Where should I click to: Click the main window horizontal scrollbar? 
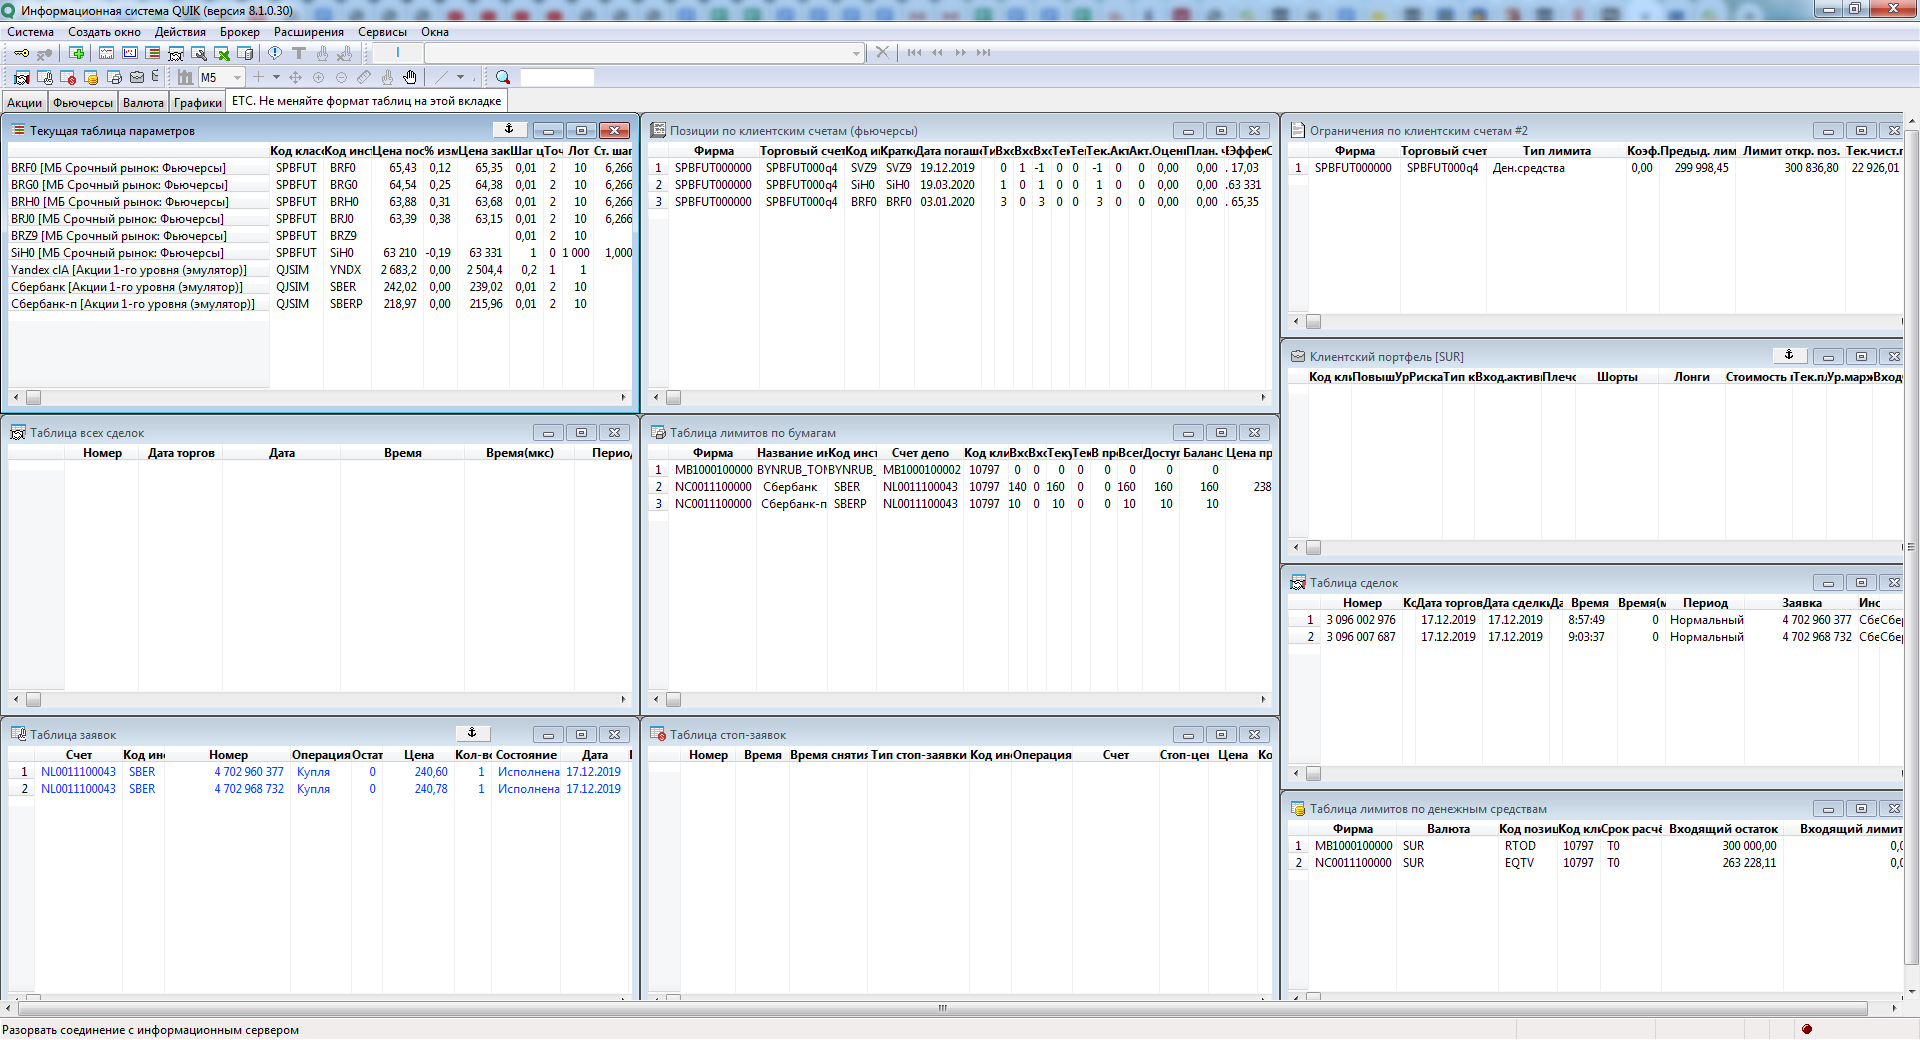tap(940, 1008)
